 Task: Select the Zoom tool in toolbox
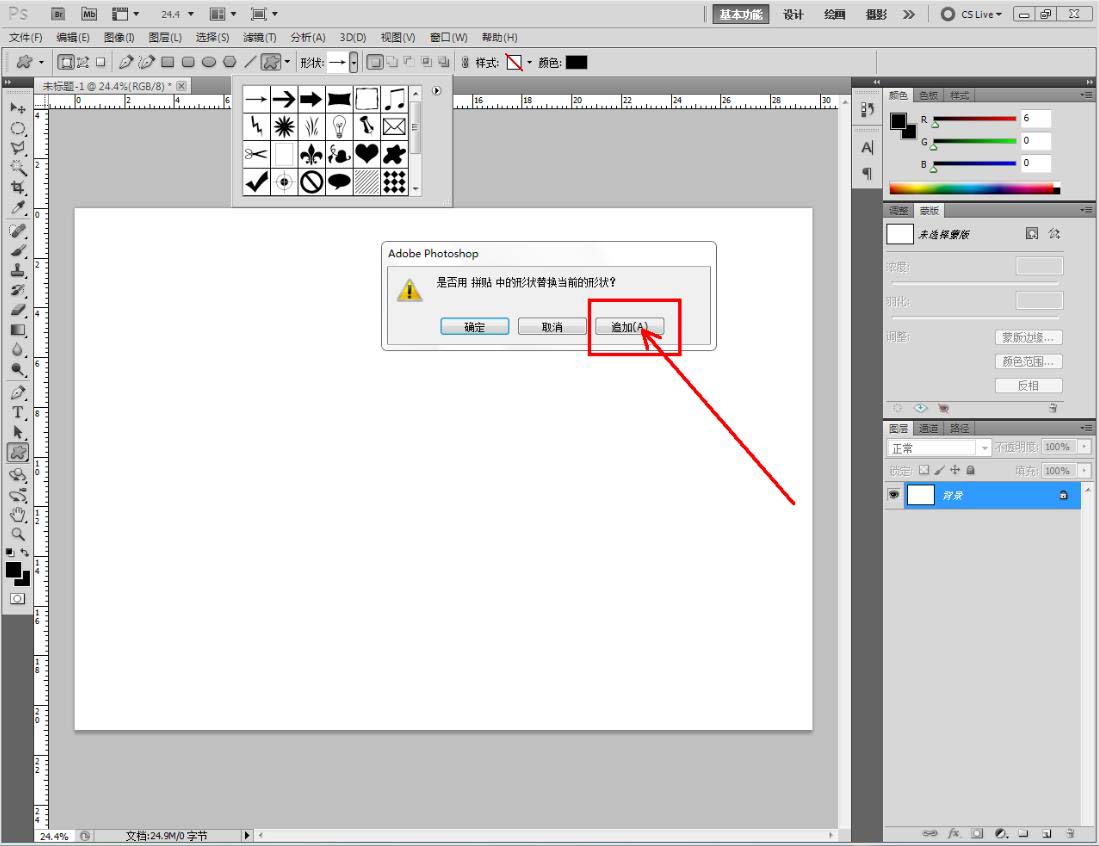(18, 535)
